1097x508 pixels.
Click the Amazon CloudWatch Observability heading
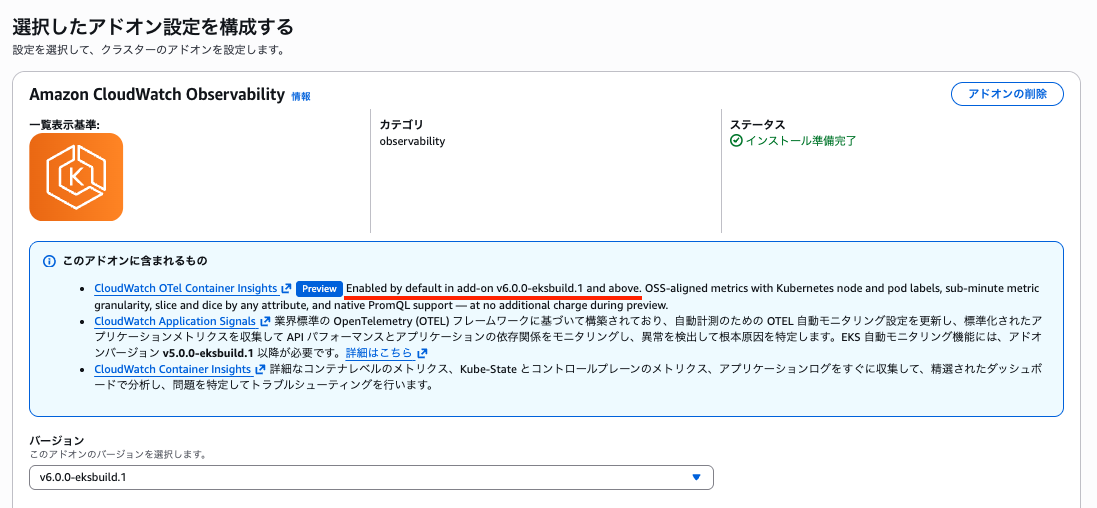click(x=157, y=95)
